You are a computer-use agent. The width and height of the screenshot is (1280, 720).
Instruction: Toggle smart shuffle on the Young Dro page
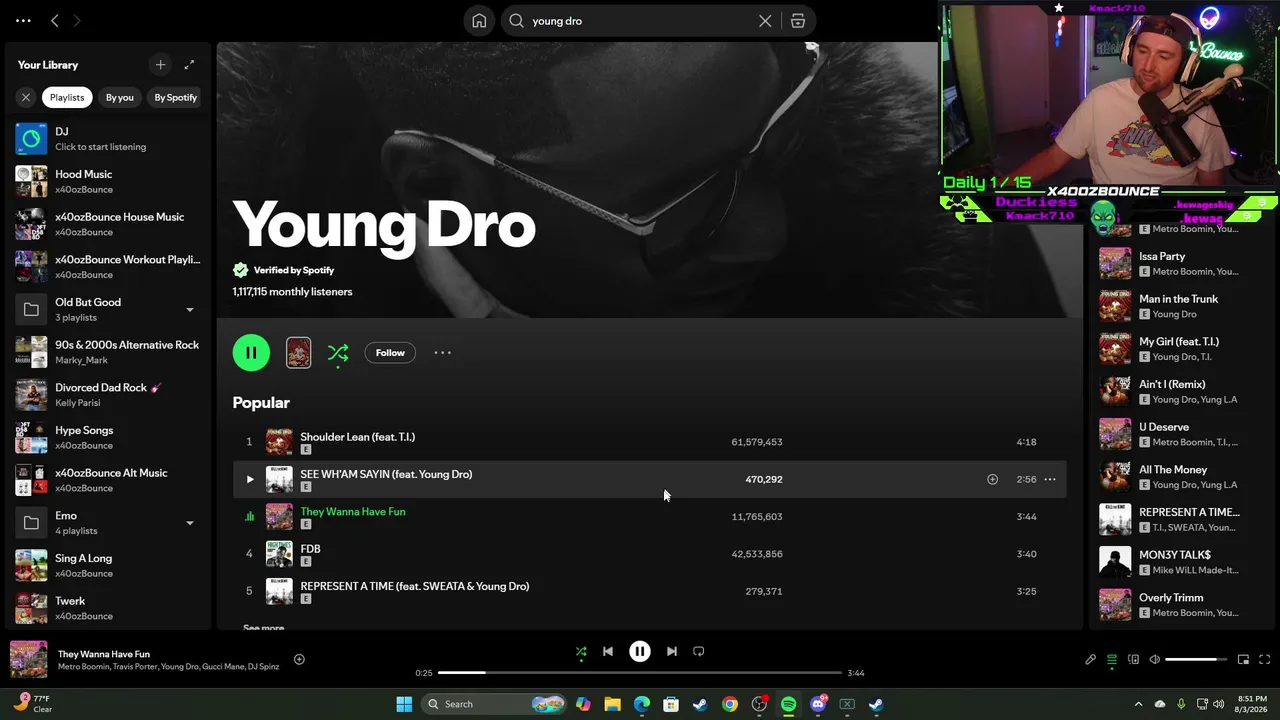click(x=338, y=353)
